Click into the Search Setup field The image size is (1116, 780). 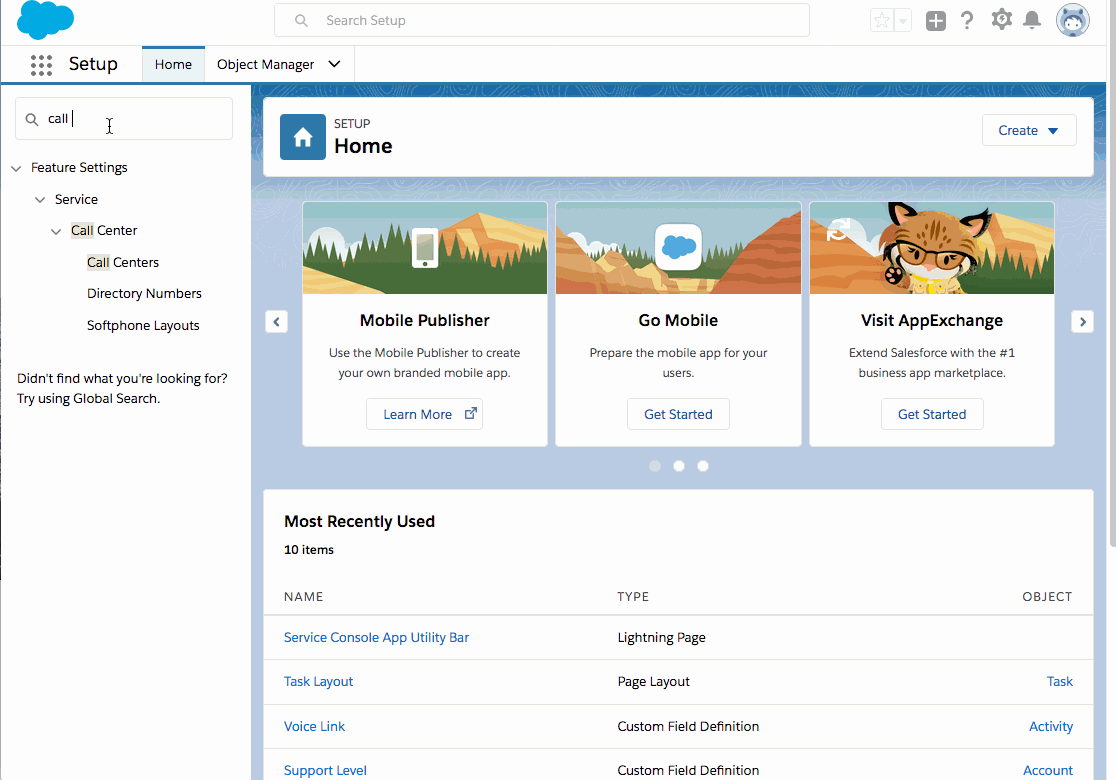[542, 20]
